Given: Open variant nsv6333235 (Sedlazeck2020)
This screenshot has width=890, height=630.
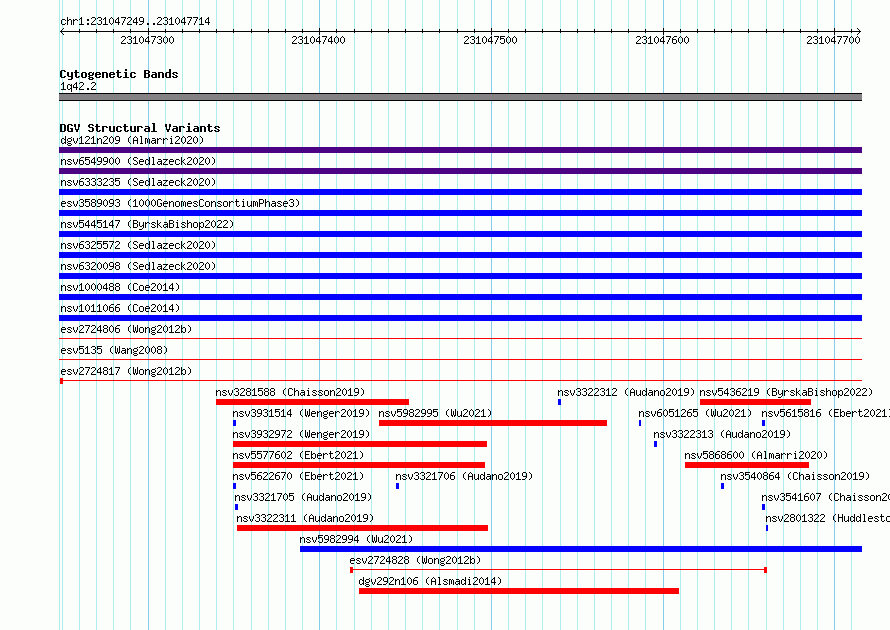Looking at the screenshot, I should pyautogui.click(x=138, y=182).
